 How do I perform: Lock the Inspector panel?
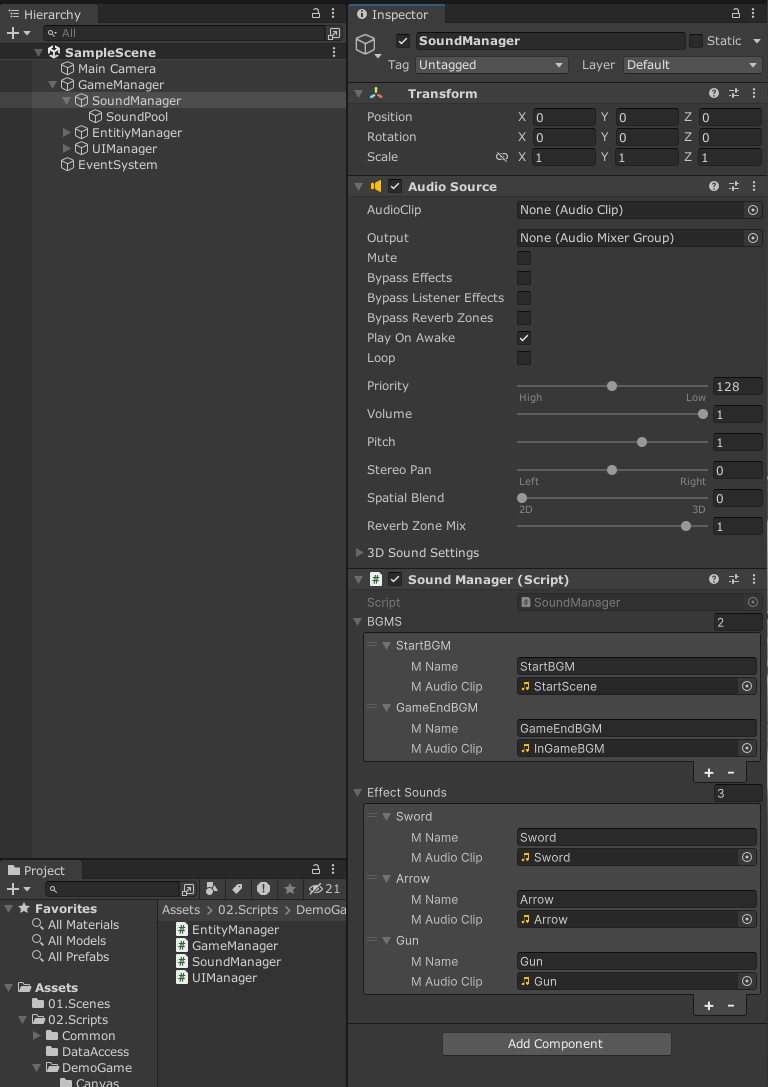point(736,13)
